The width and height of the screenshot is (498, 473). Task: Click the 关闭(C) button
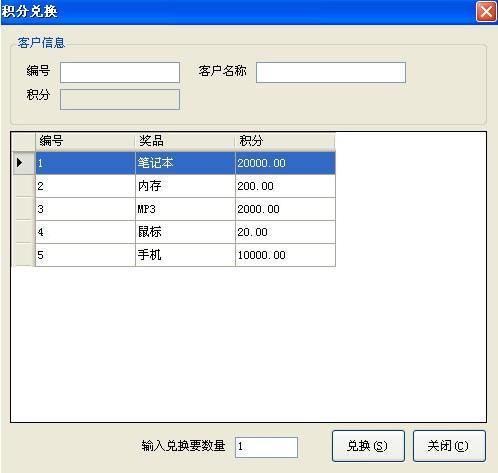click(x=449, y=446)
